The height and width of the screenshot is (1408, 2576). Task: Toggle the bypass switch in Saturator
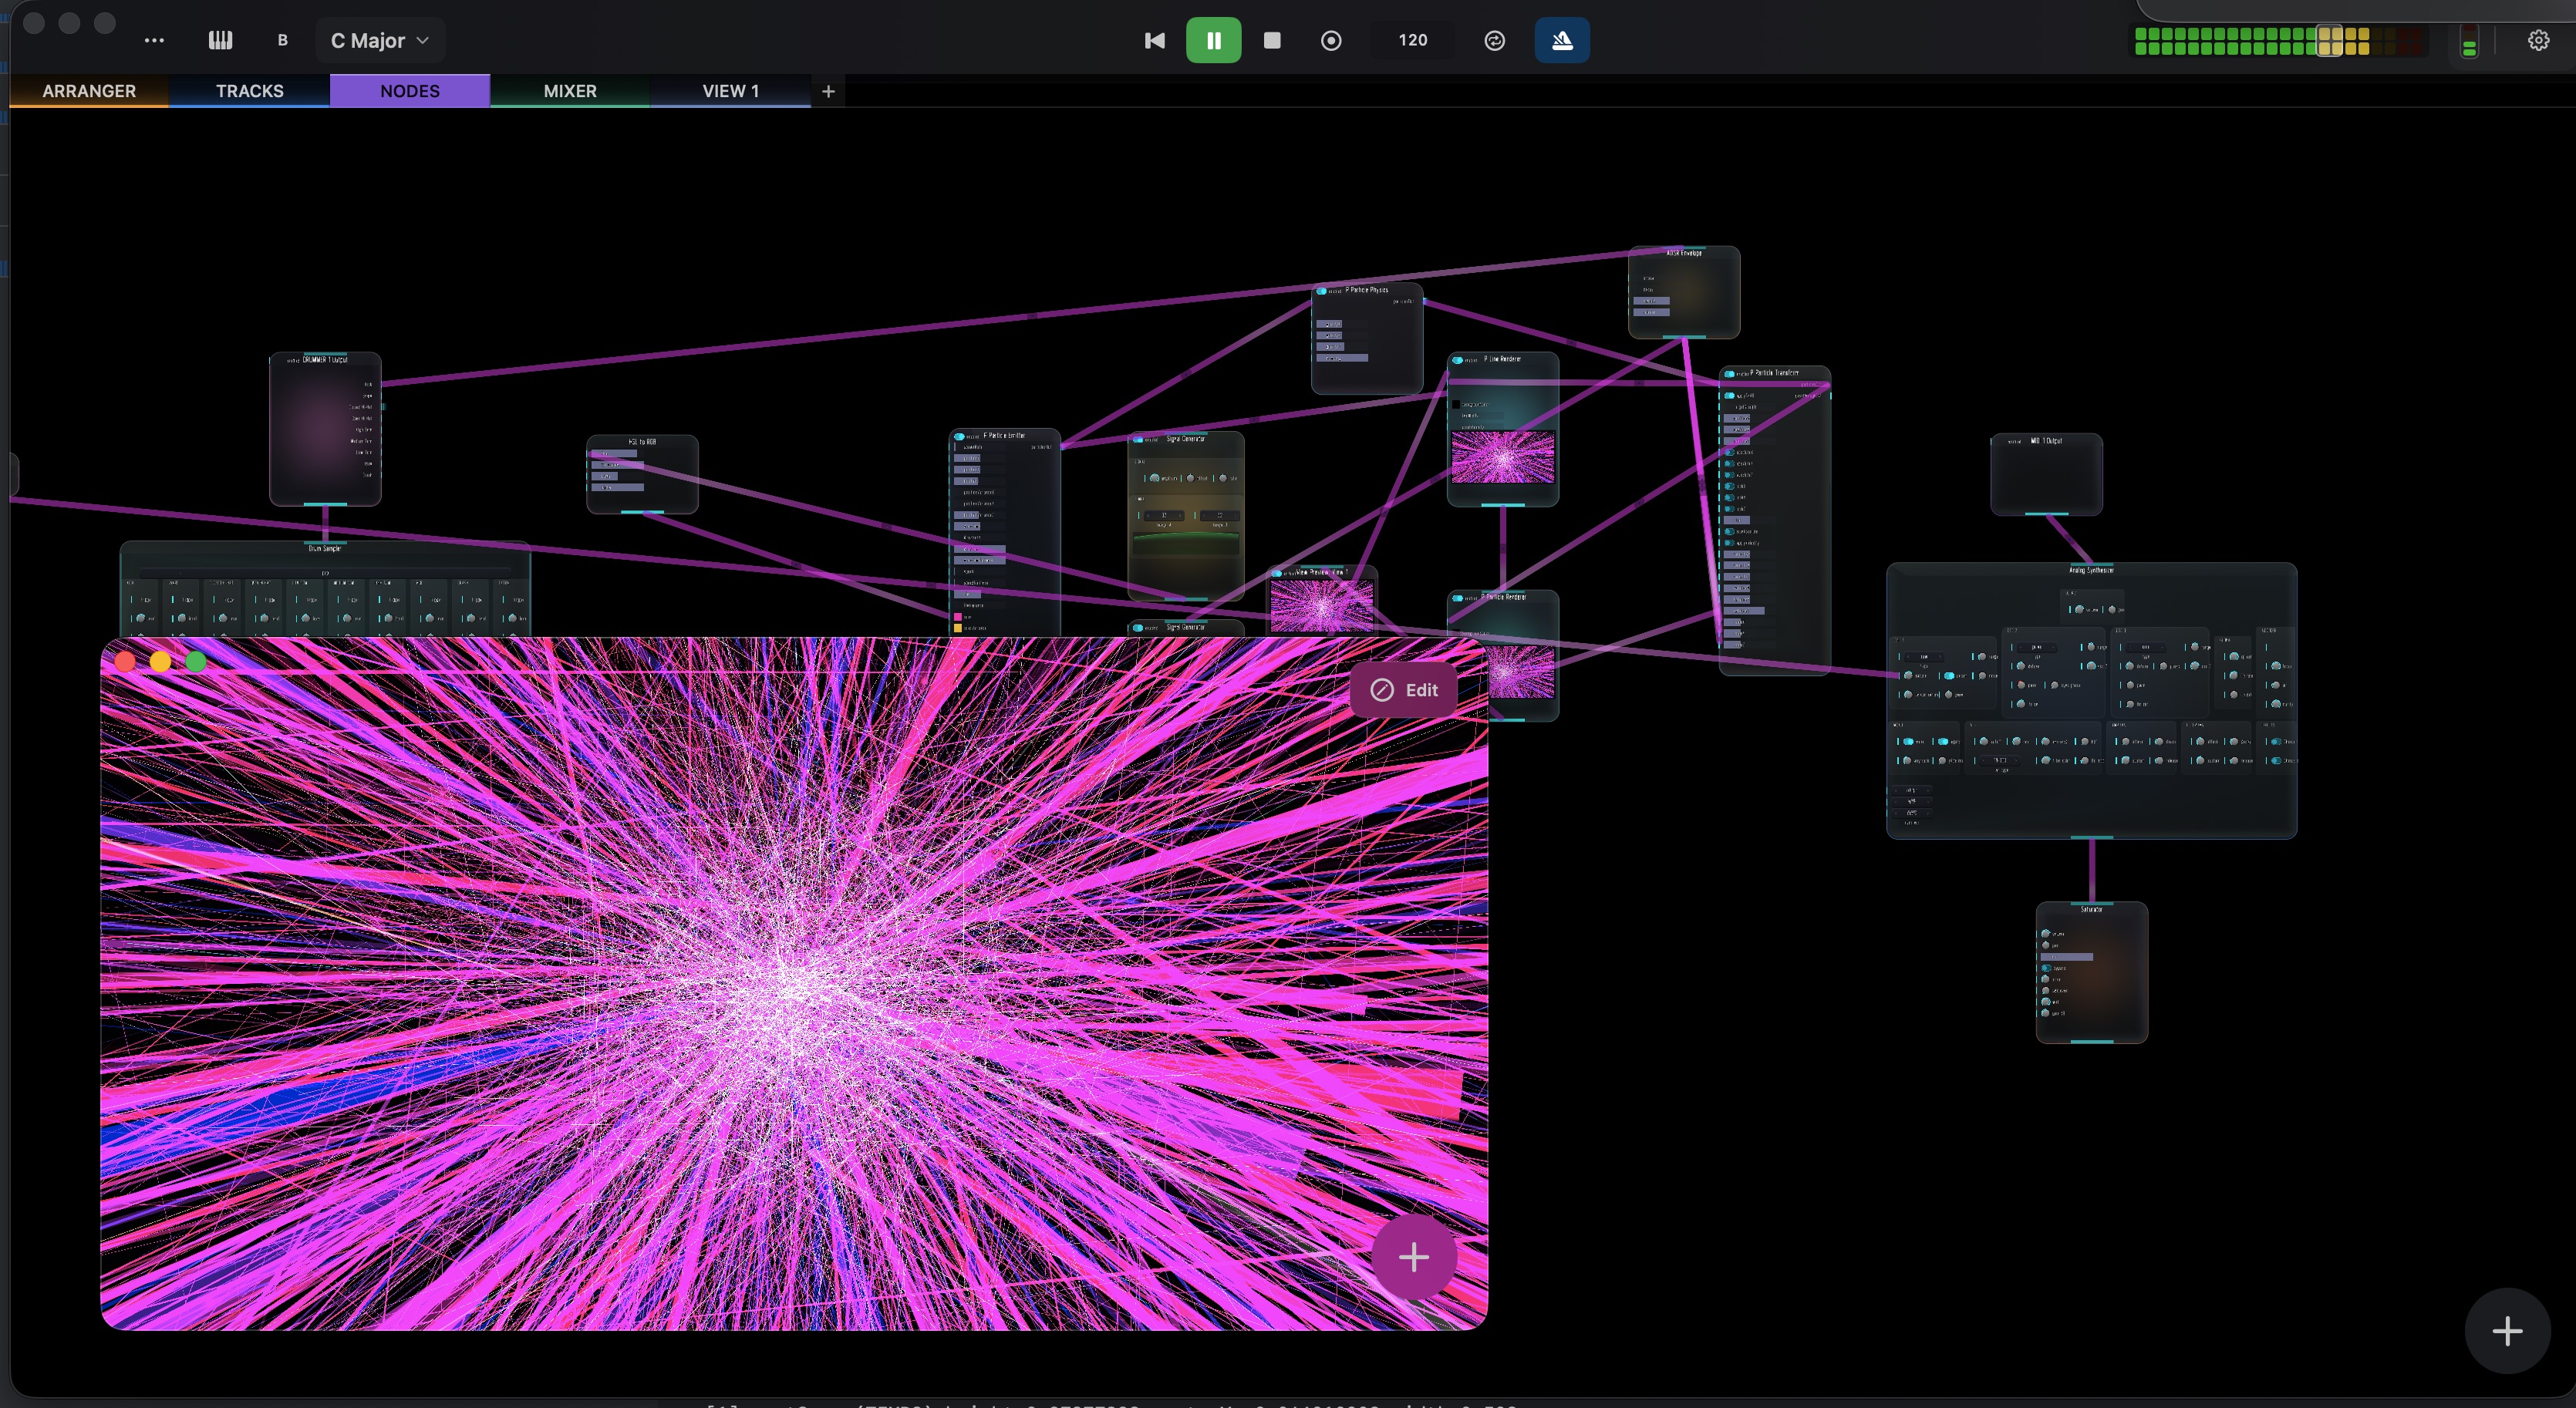point(2046,968)
